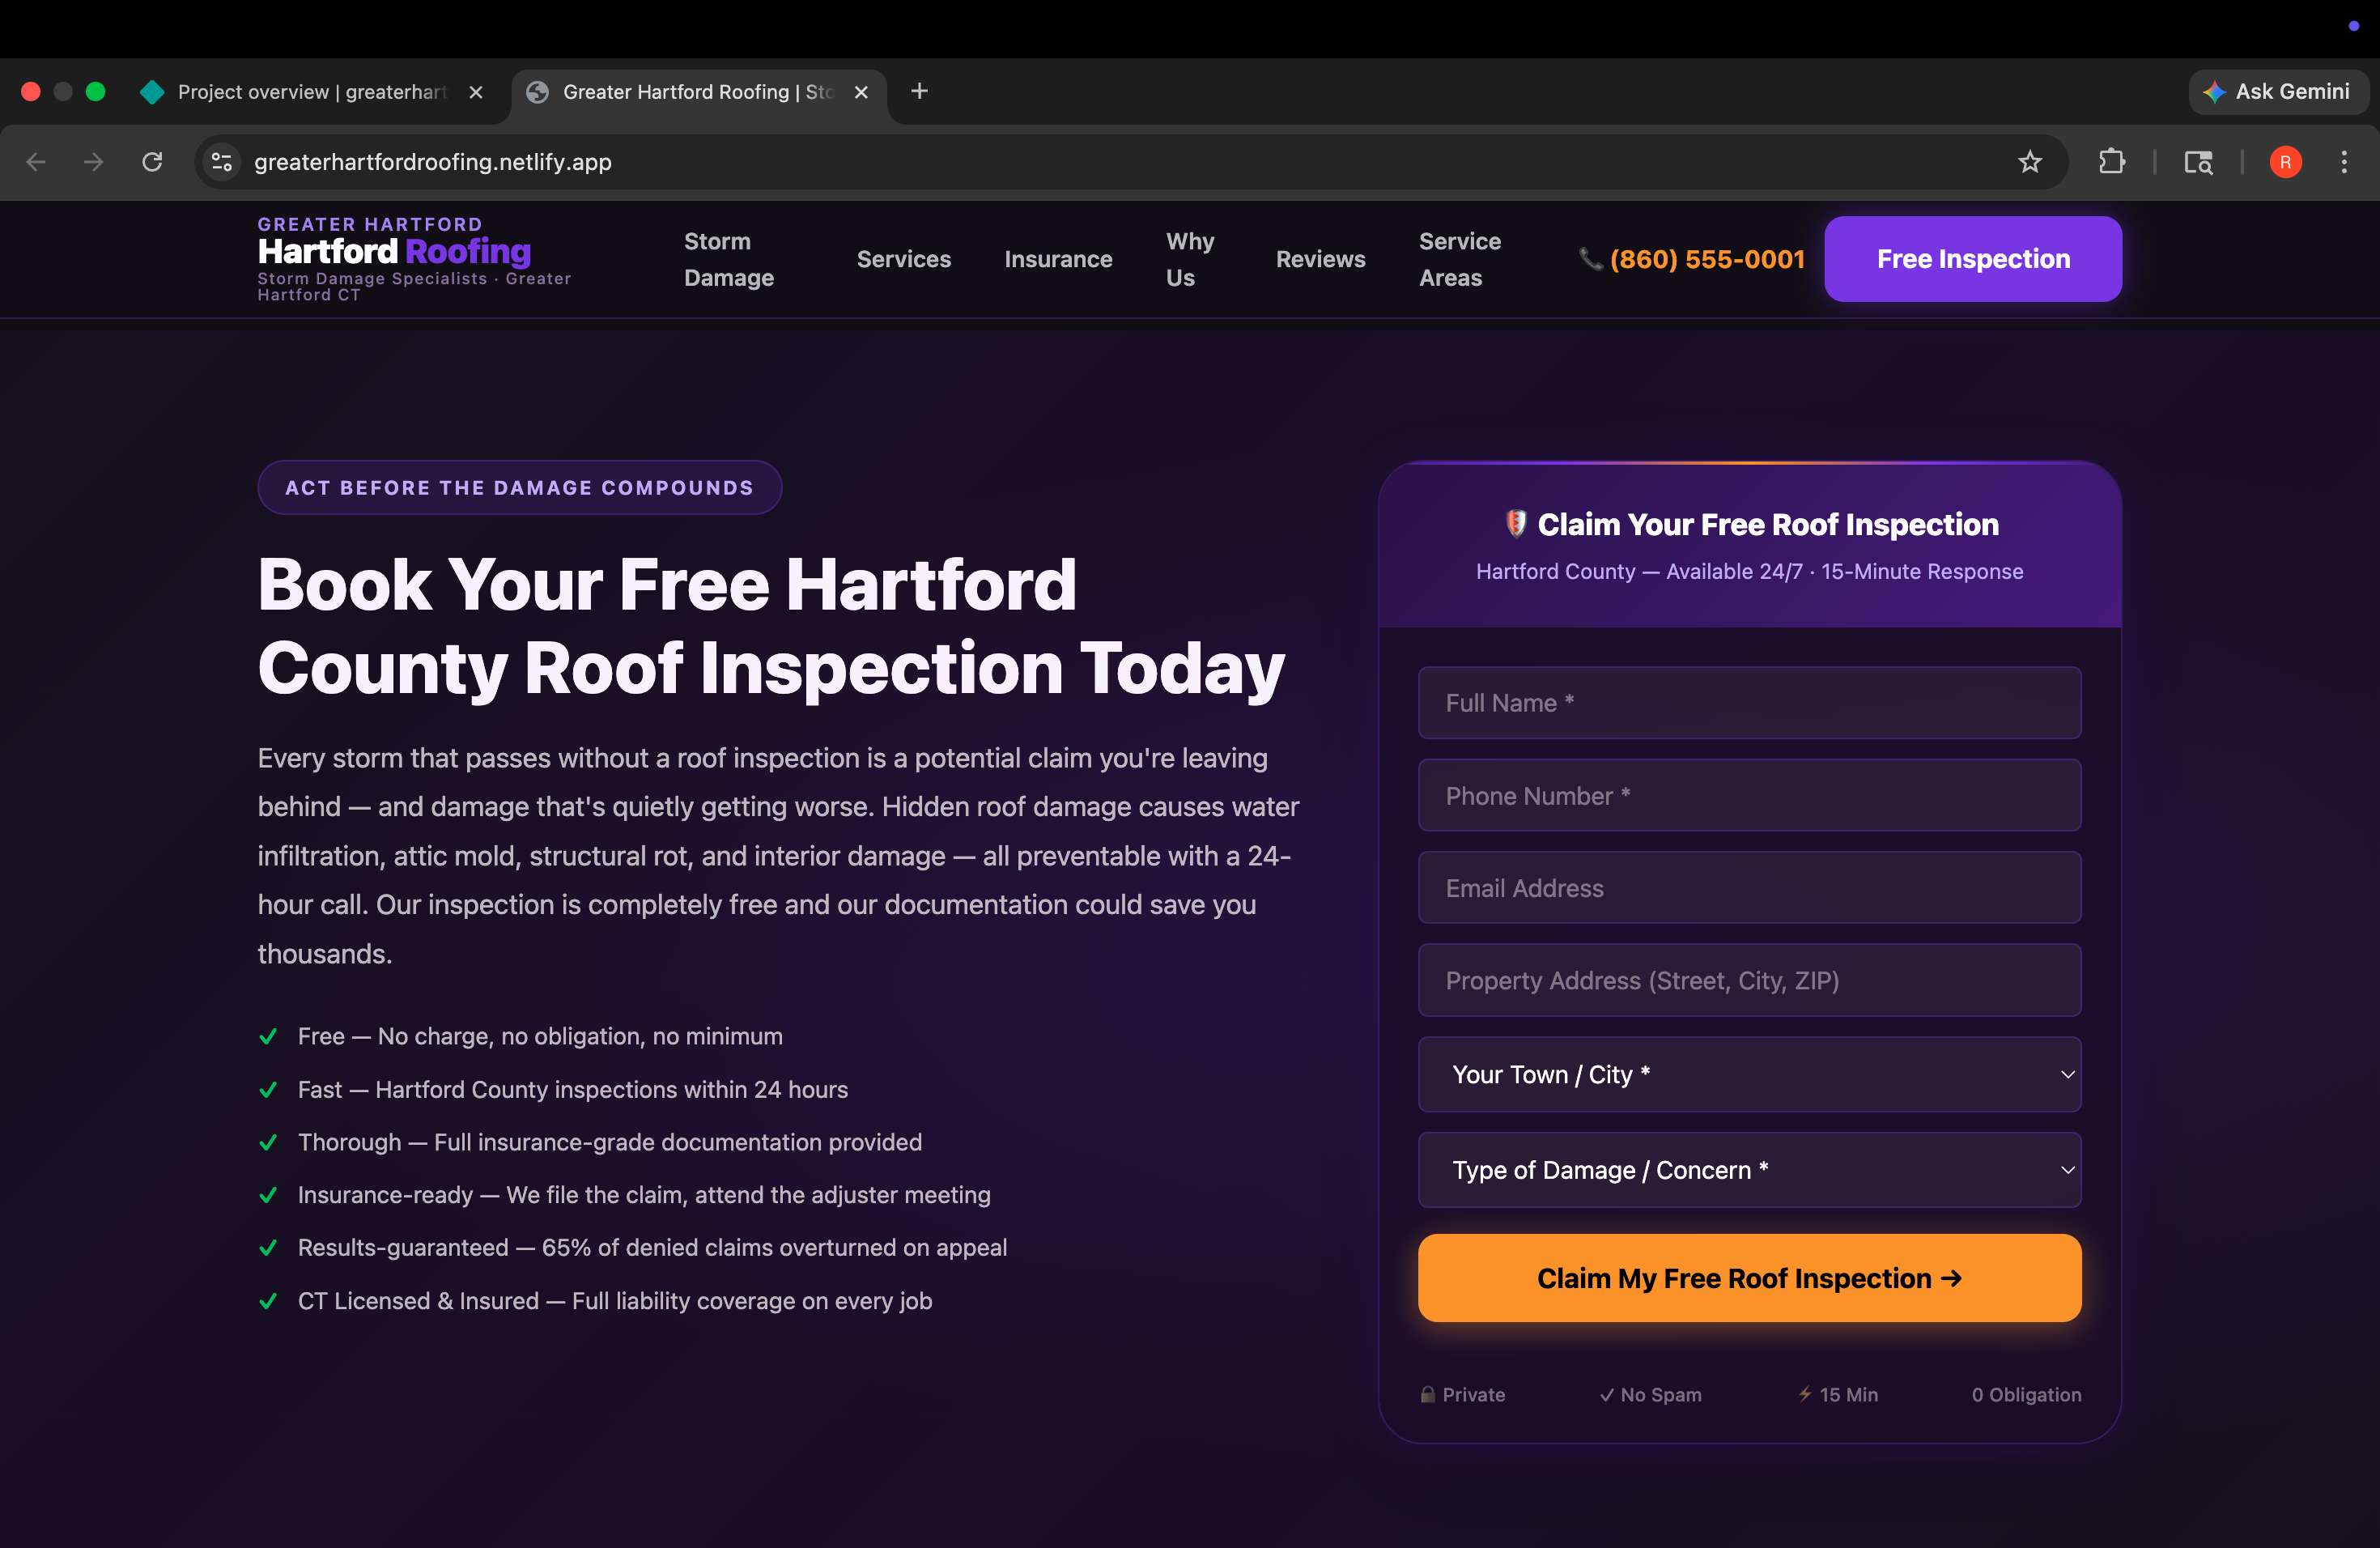
Task: Click the purple Free Inspection button
Action: (x=1973, y=259)
